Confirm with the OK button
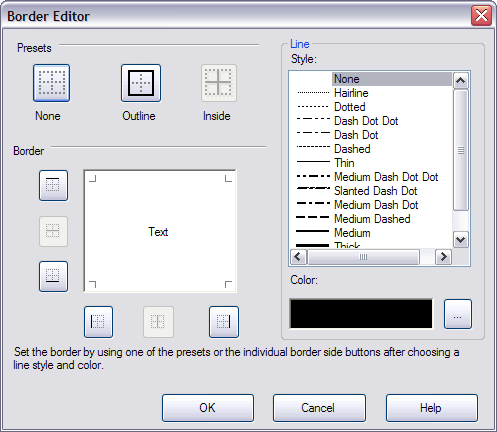Viewport: 497px width, 432px height. pyautogui.click(x=208, y=408)
